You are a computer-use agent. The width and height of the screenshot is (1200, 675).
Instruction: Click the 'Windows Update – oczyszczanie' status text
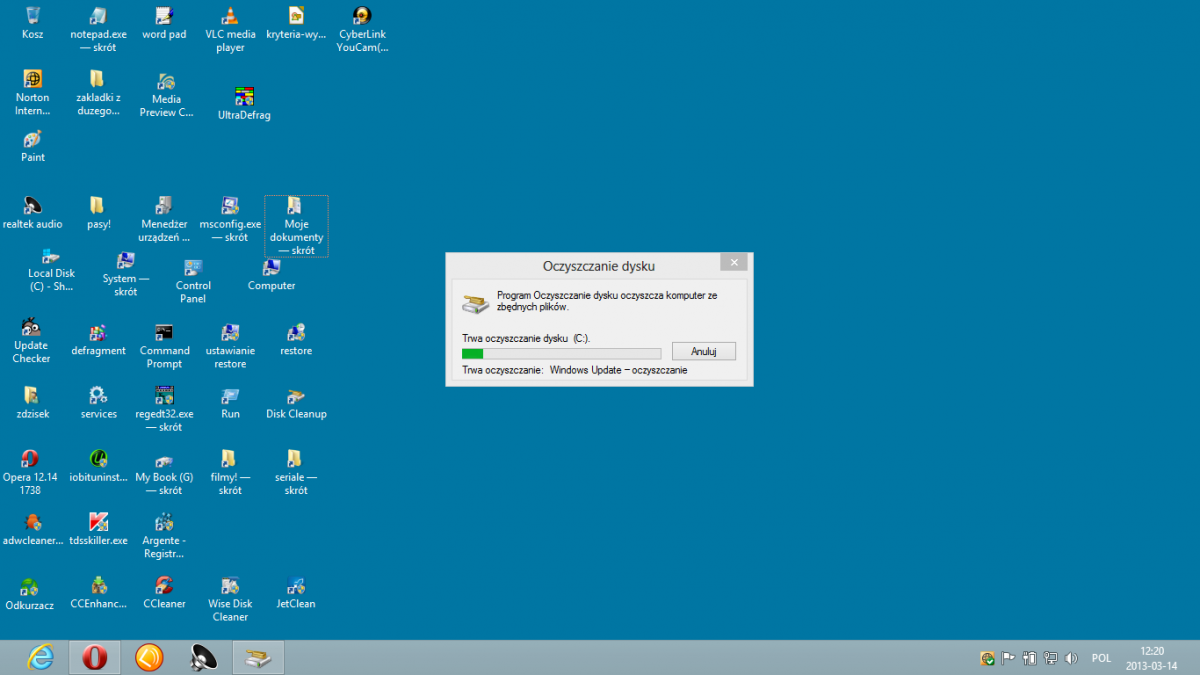click(x=618, y=370)
